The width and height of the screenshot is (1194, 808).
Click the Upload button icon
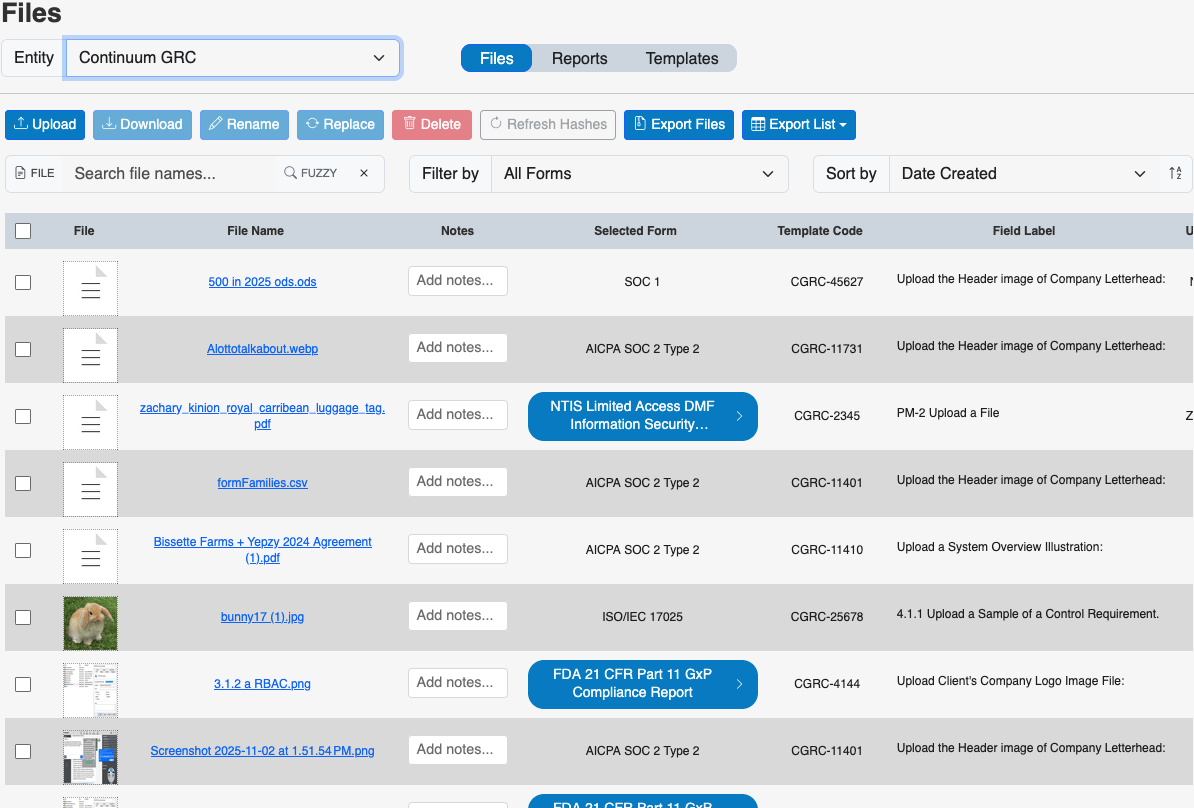22,124
